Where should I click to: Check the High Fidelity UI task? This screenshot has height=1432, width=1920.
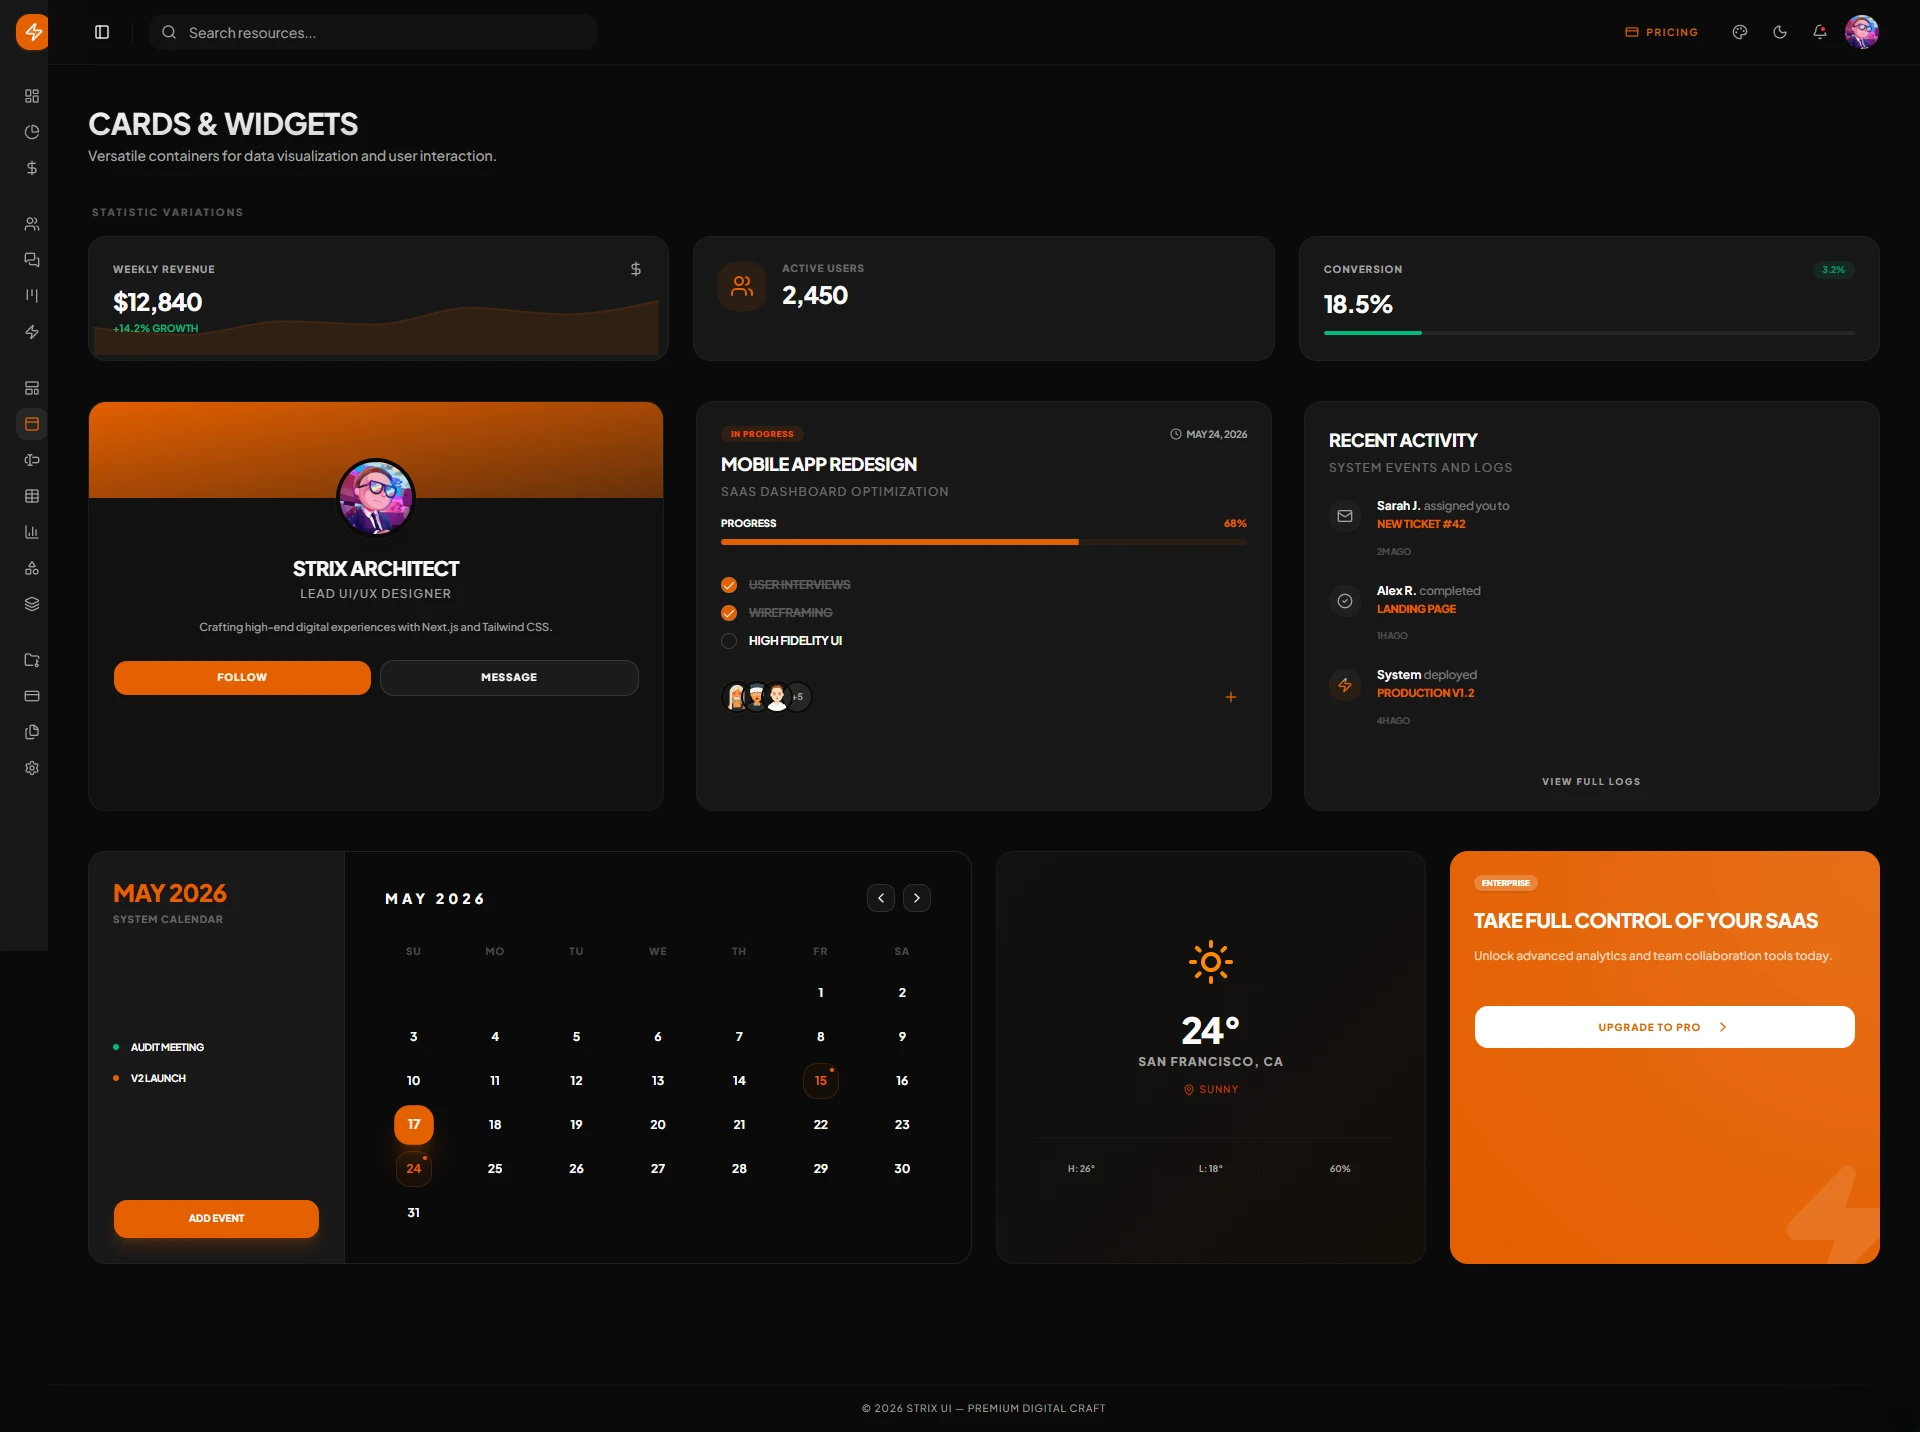pyautogui.click(x=729, y=641)
